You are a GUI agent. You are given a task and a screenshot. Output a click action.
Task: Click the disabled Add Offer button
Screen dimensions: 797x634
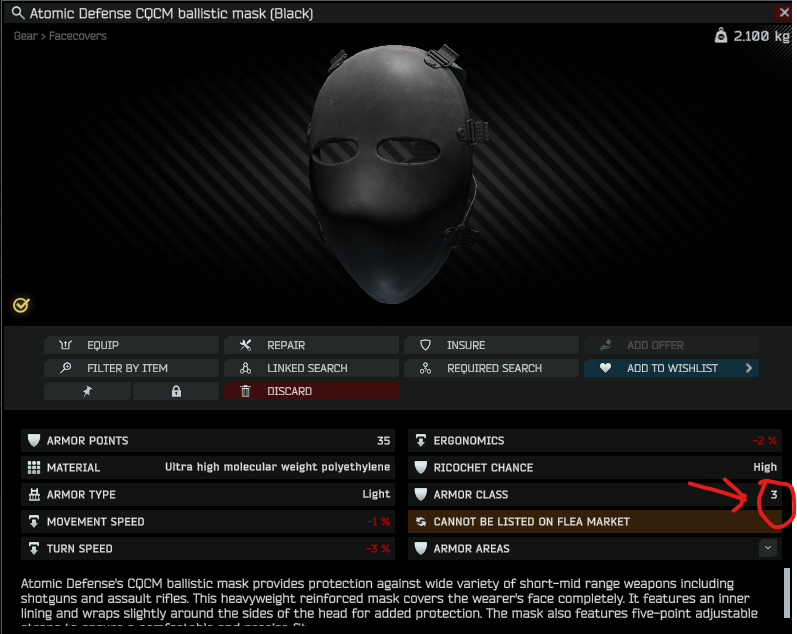(x=671, y=345)
